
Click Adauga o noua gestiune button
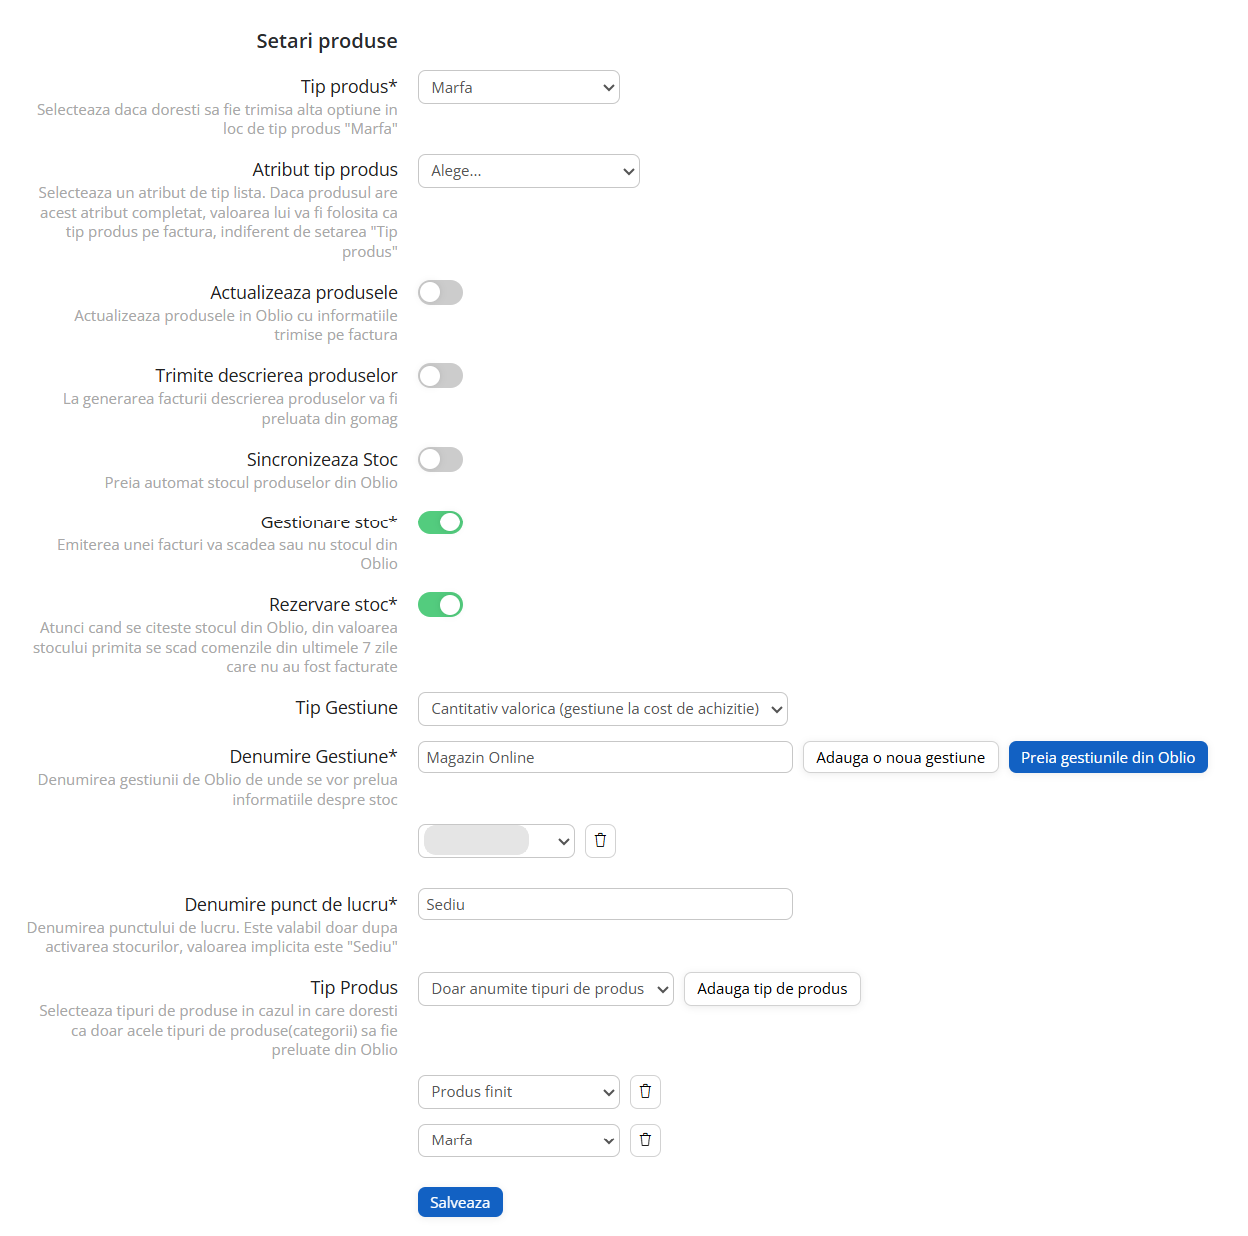[x=900, y=757]
